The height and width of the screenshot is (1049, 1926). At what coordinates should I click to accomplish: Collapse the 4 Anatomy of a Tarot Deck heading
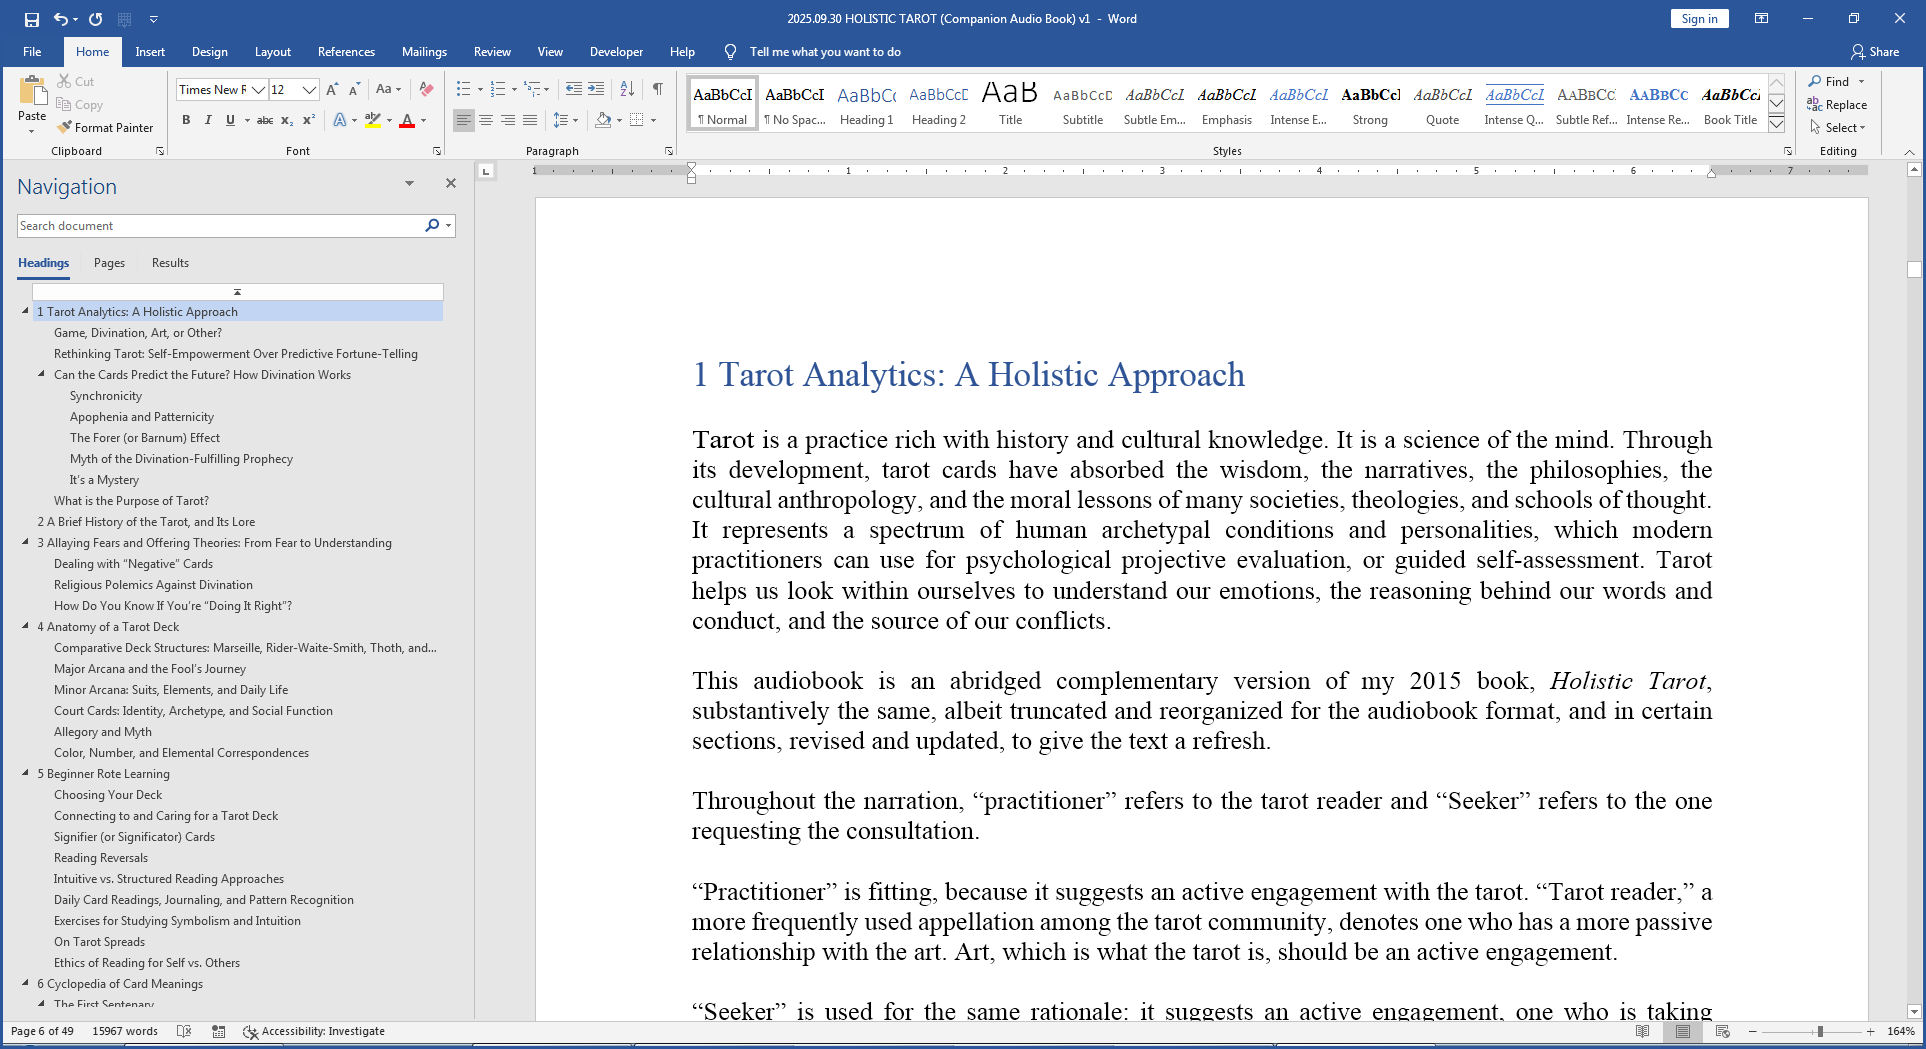(x=26, y=627)
